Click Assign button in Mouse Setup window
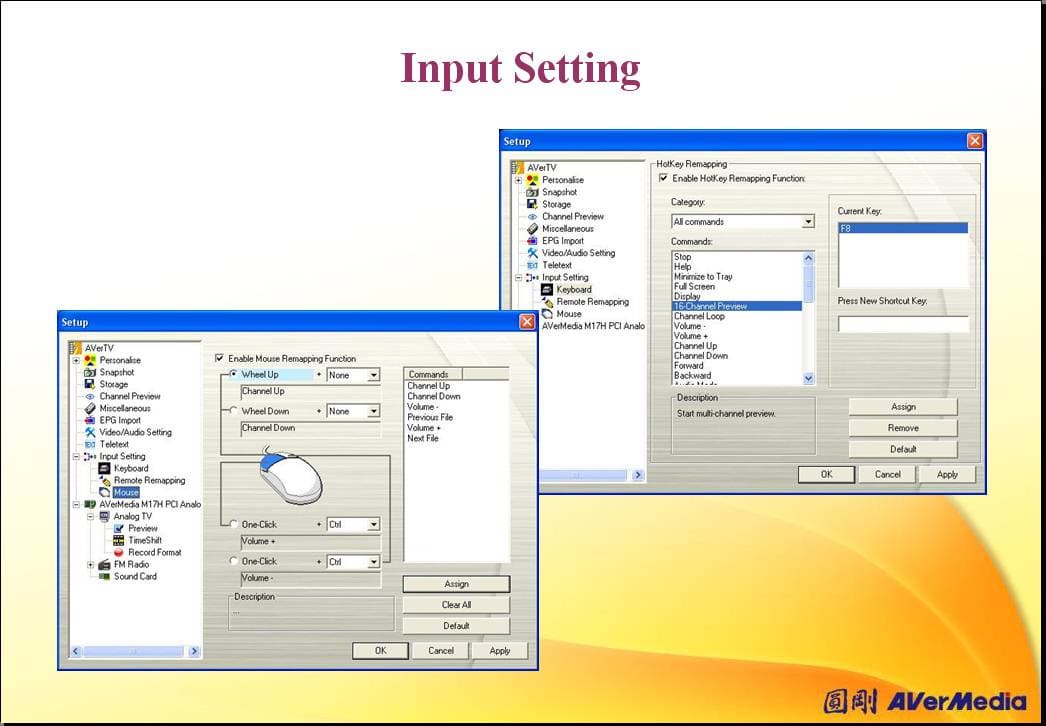The height and width of the screenshot is (726, 1046). pyautogui.click(x=456, y=584)
